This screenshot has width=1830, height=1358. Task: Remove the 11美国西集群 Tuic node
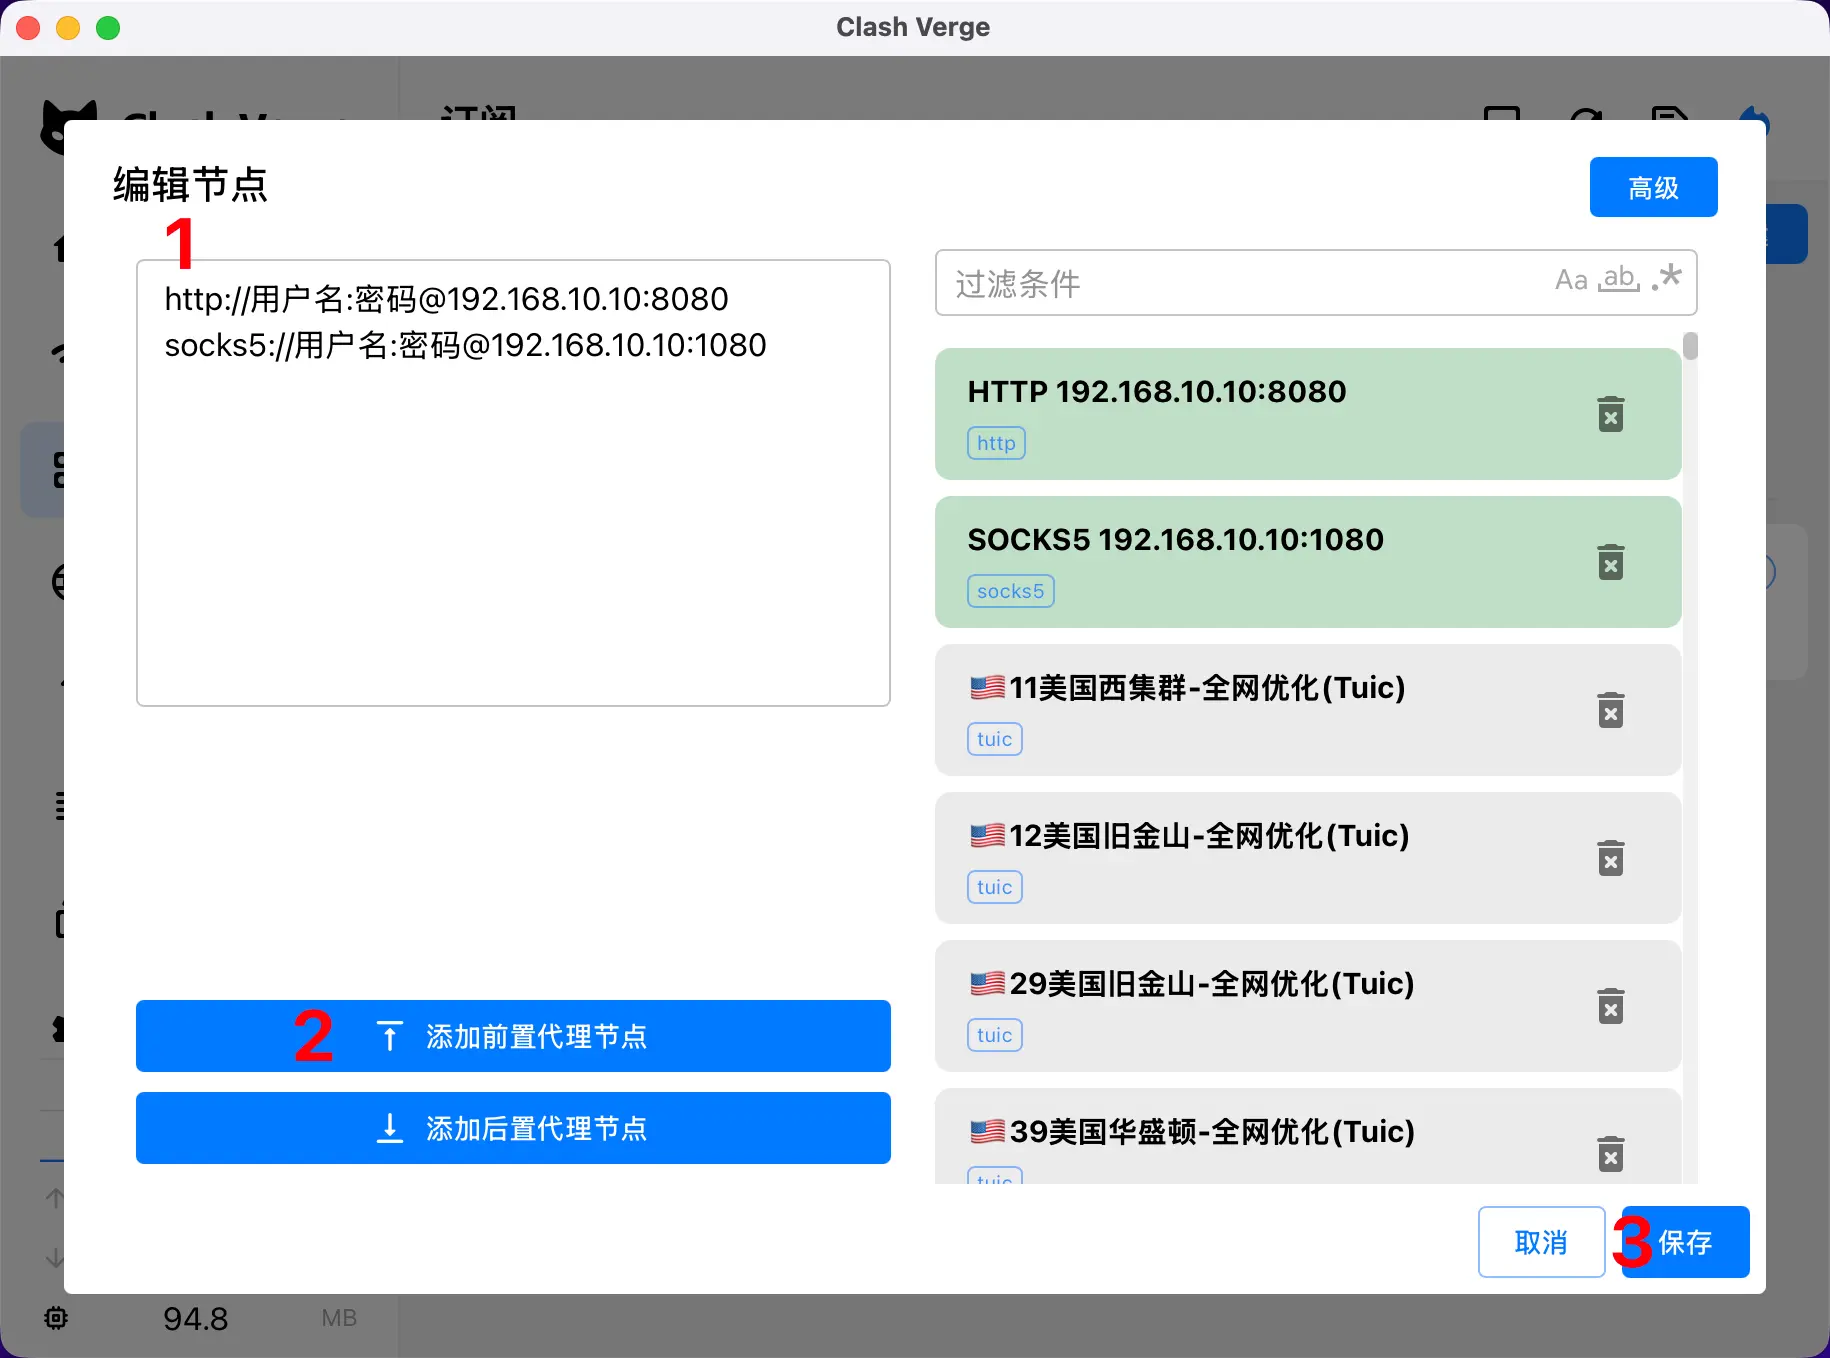pyautogui.click(x=1610, y=710)
